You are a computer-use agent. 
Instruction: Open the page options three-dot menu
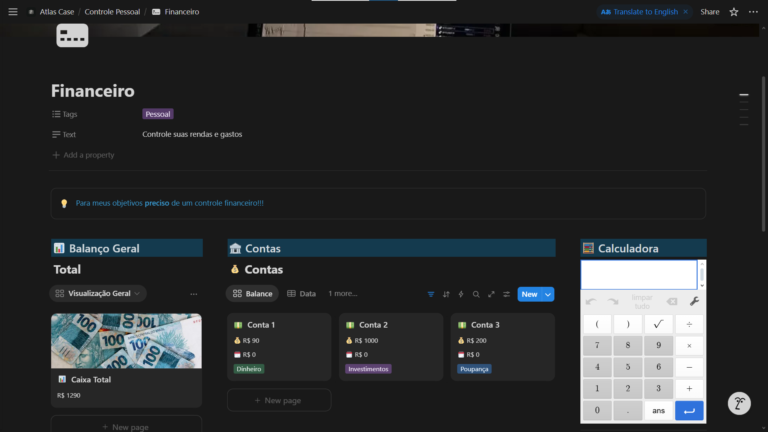(752, 12)
